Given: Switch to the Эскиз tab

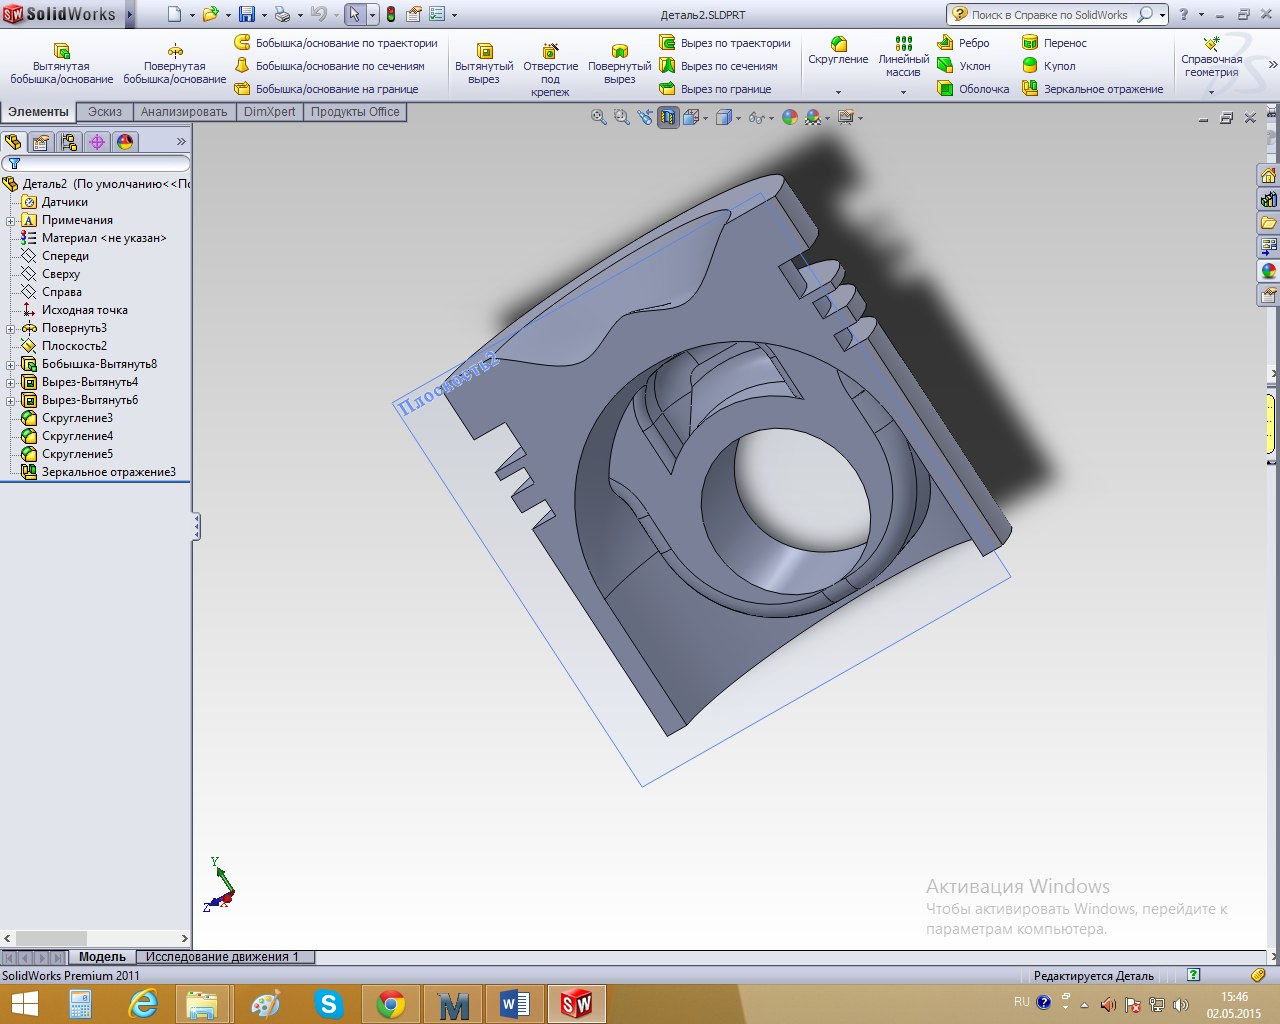Looking at the screenshot, I should [105, 112].
